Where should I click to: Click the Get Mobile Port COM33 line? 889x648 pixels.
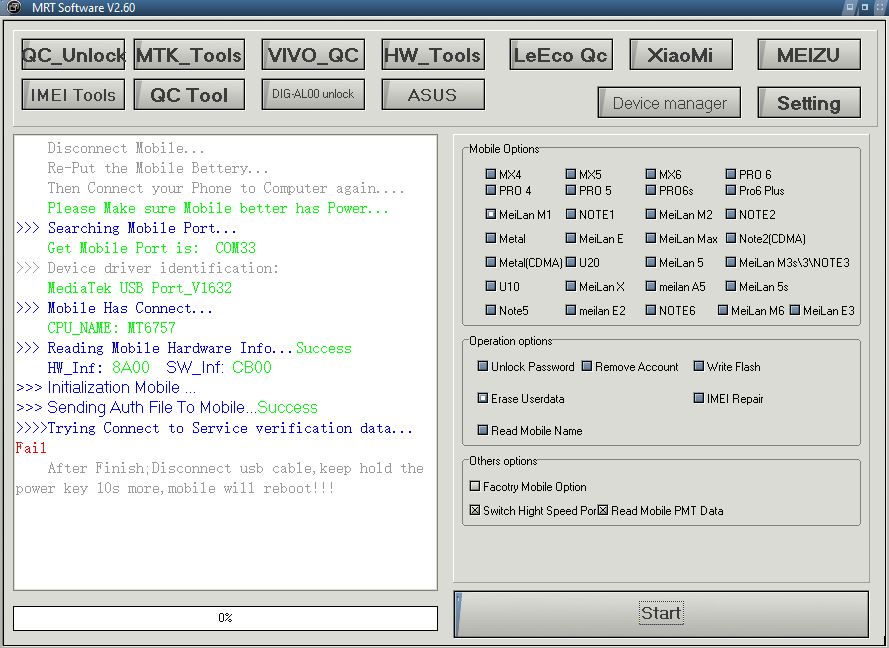click(151, 248)
